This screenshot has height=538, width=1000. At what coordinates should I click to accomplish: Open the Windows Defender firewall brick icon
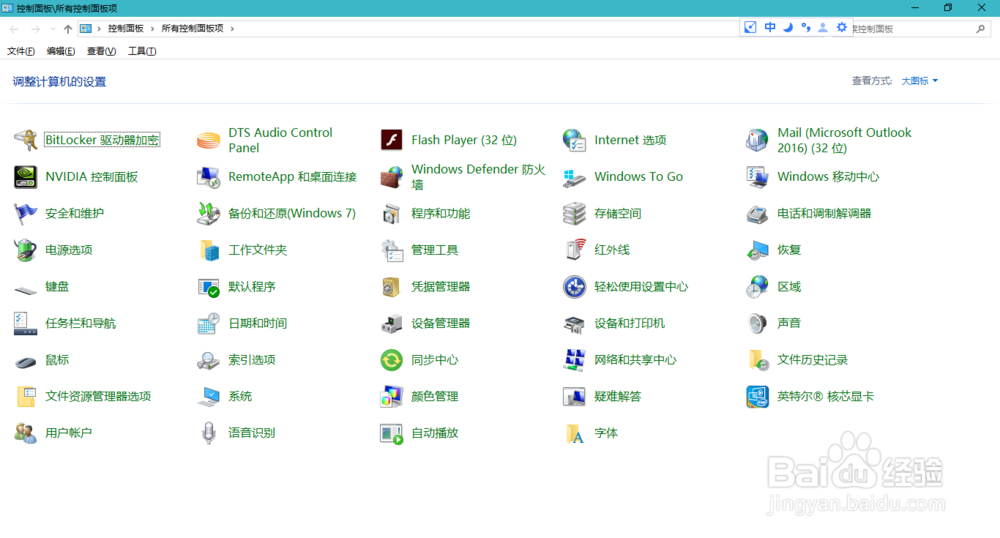(392, 177)
